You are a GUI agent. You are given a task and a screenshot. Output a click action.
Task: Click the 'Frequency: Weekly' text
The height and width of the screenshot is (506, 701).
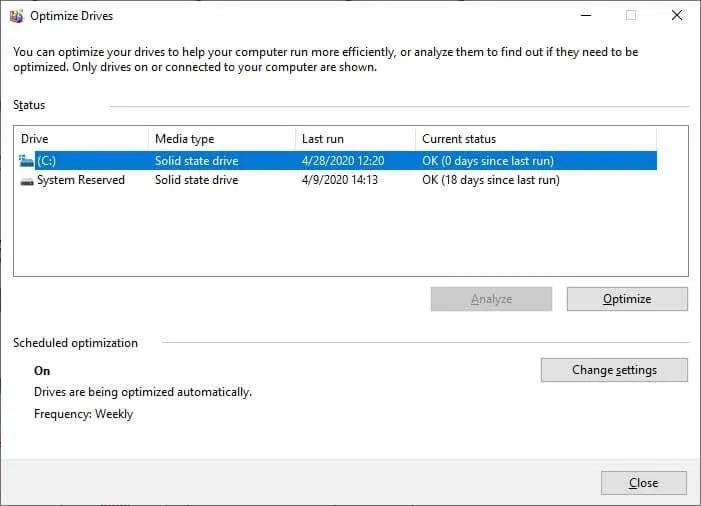tap(83, 414)
